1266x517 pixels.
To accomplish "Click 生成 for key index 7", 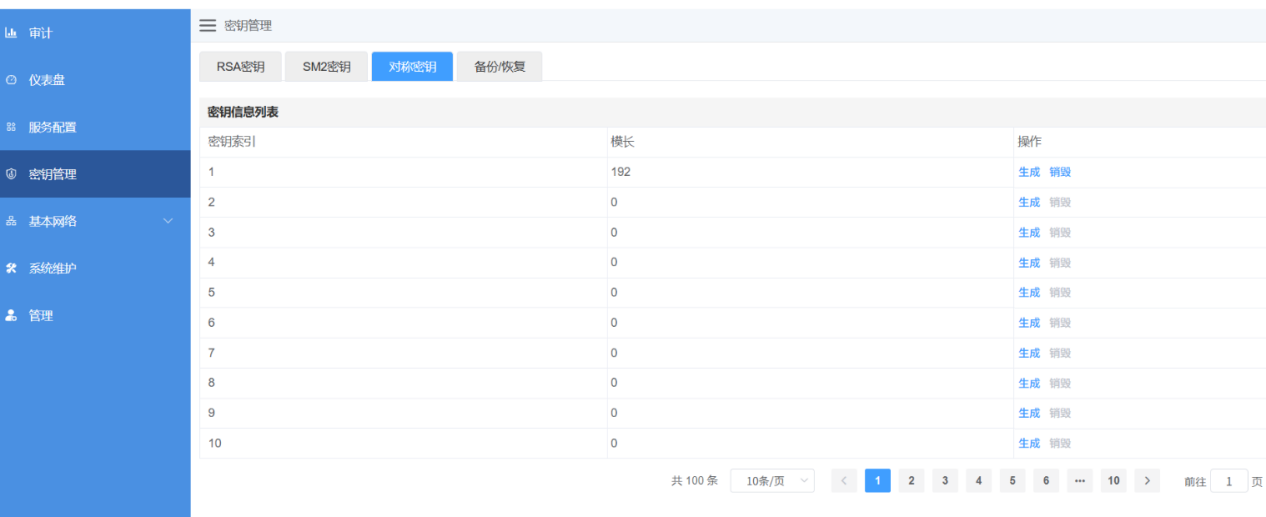I will [x=1029, y=352].
